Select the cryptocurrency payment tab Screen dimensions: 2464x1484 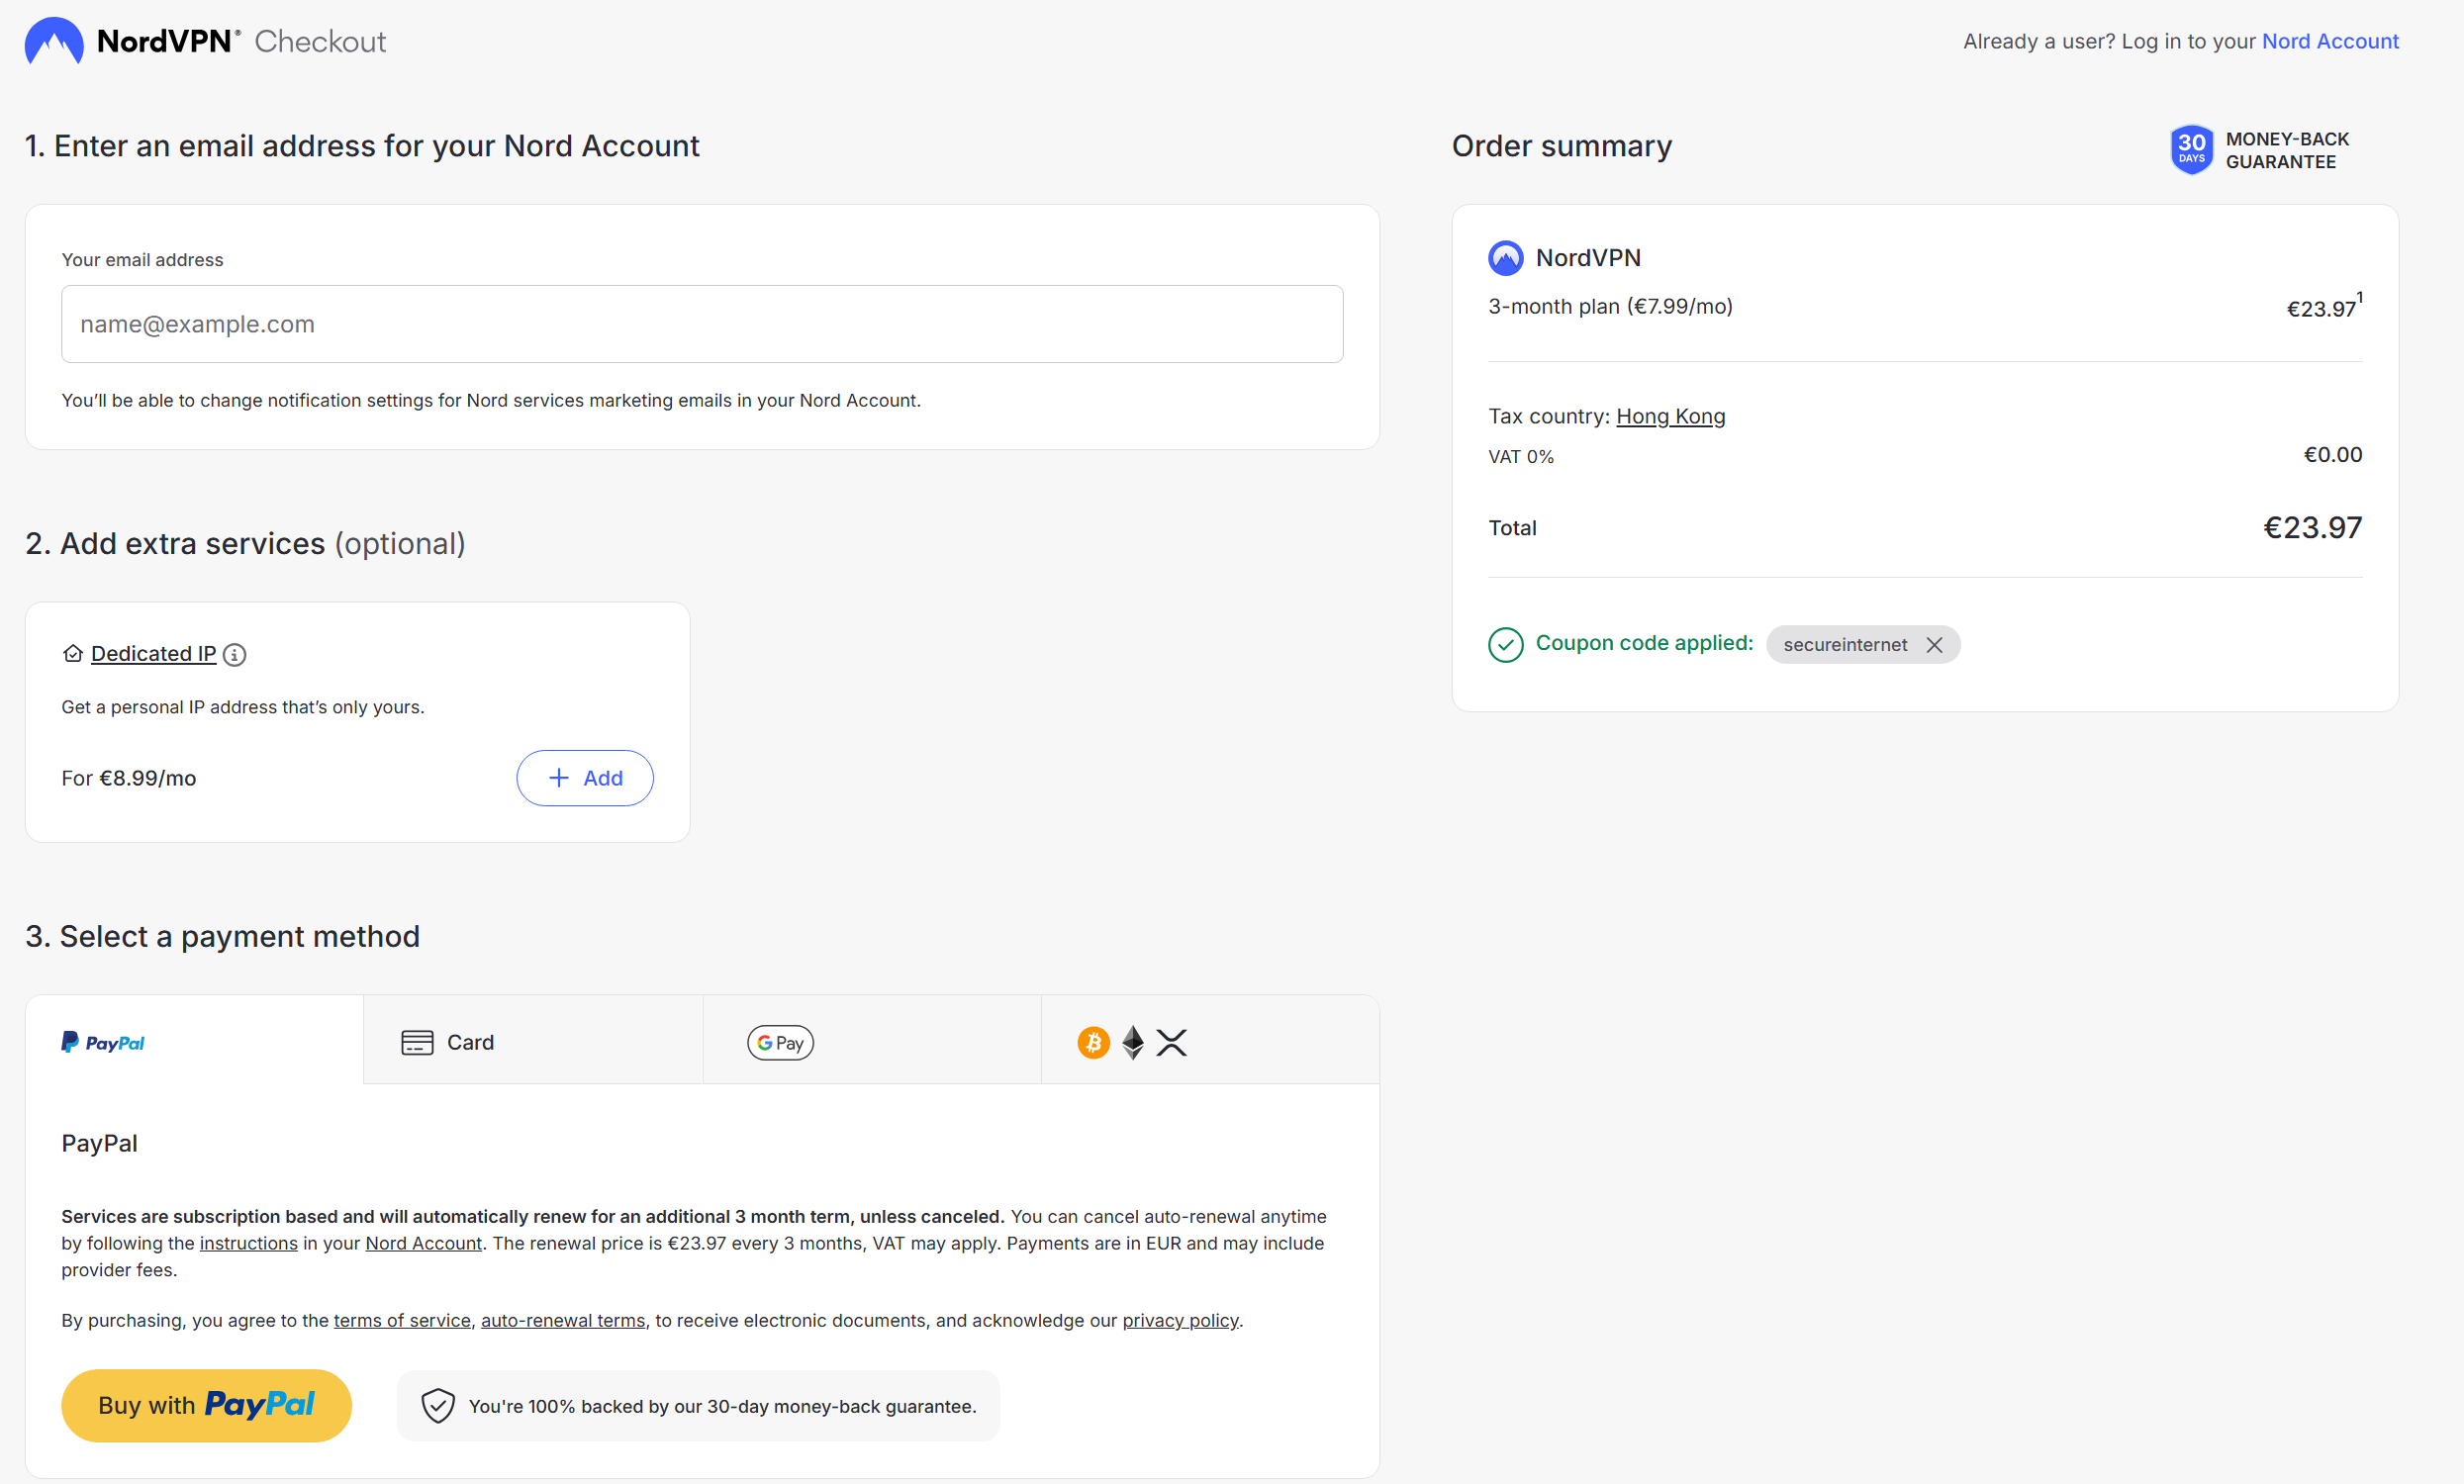pos(1210,1042)
